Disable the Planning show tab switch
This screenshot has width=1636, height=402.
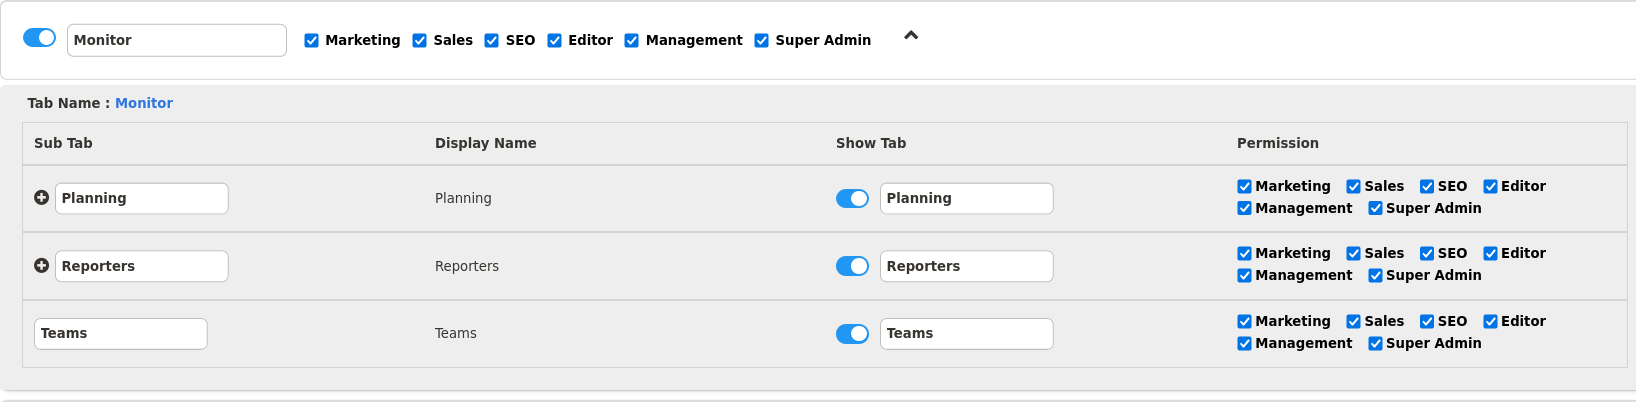[x=852, y=199]
